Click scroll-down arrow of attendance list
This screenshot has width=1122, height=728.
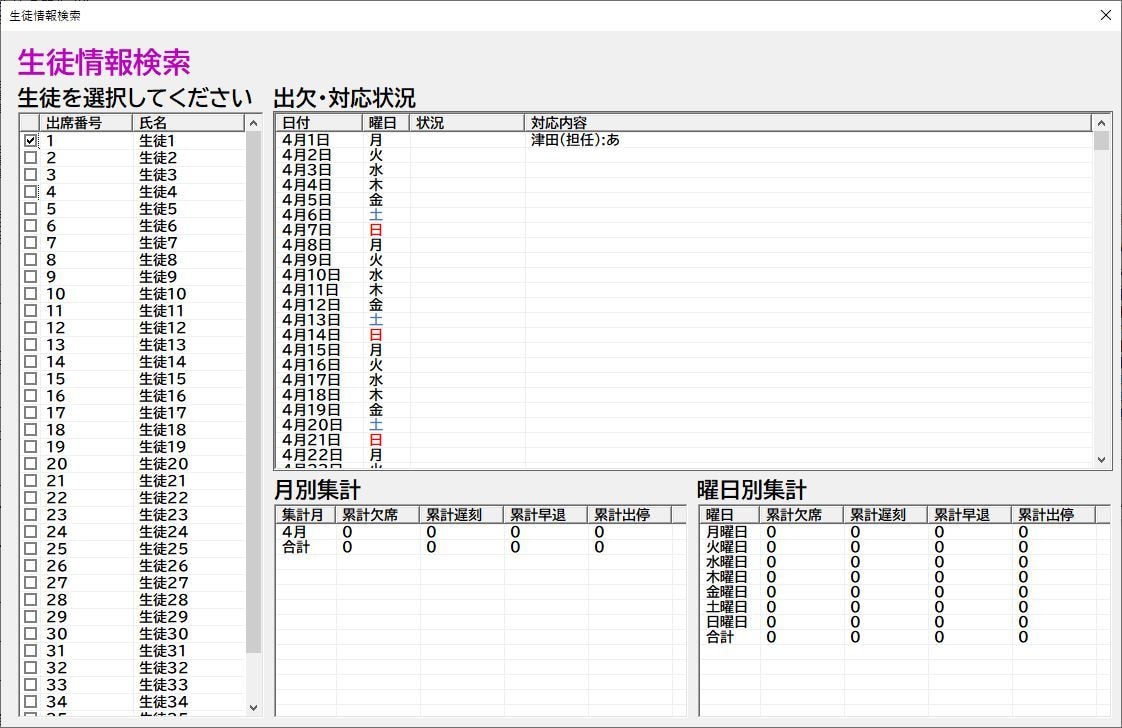pos(1101,460)
